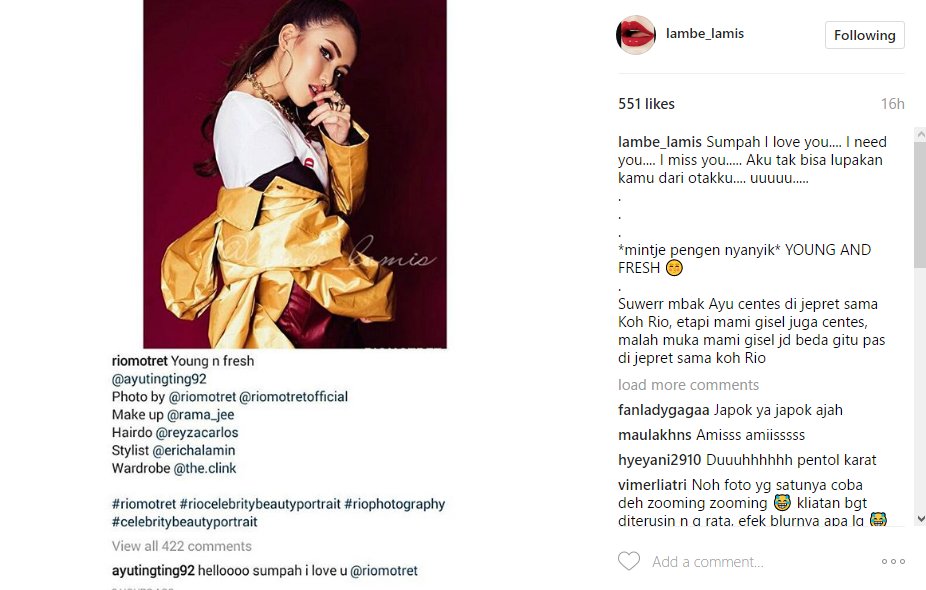
Task: Open the @ayutingting92 mention link
Action: click(159, 379)
